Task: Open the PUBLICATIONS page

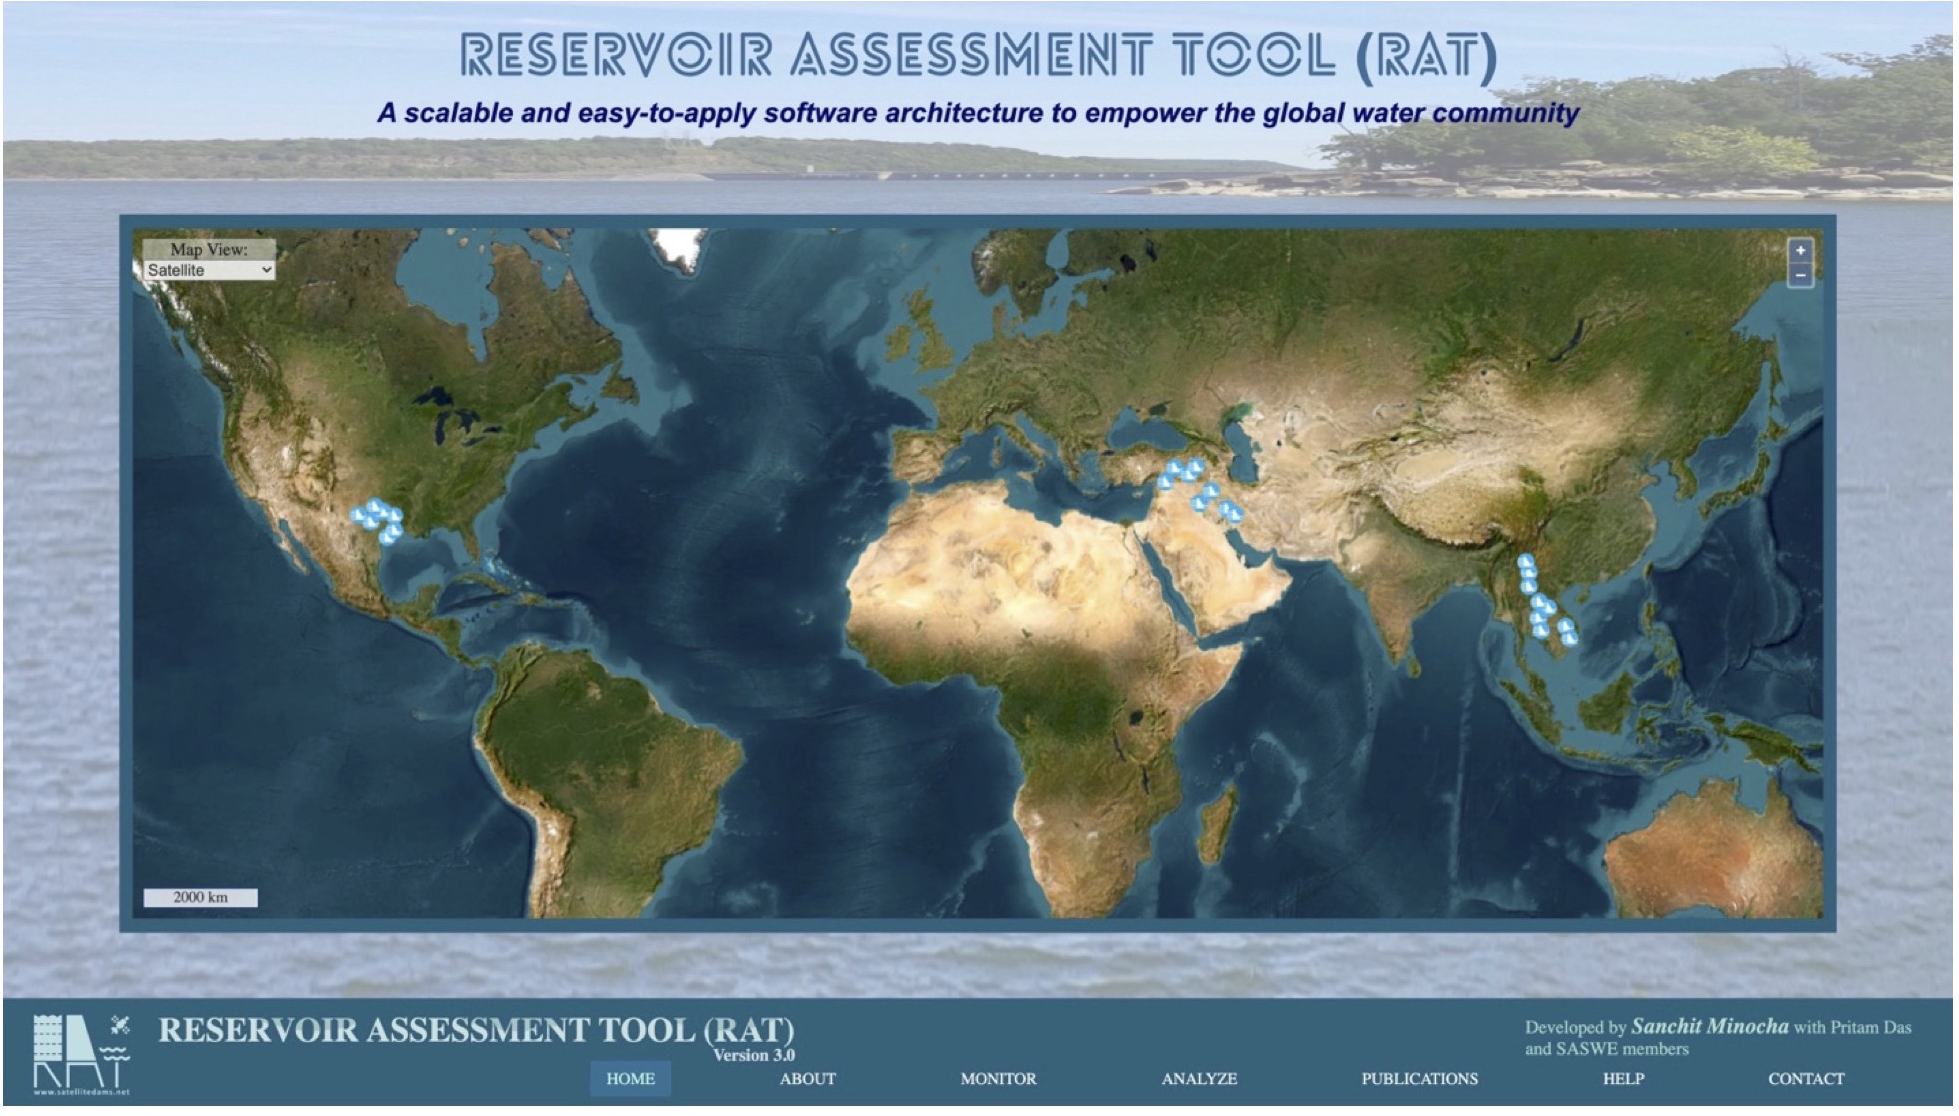Action: [x=1420, y=1081]
